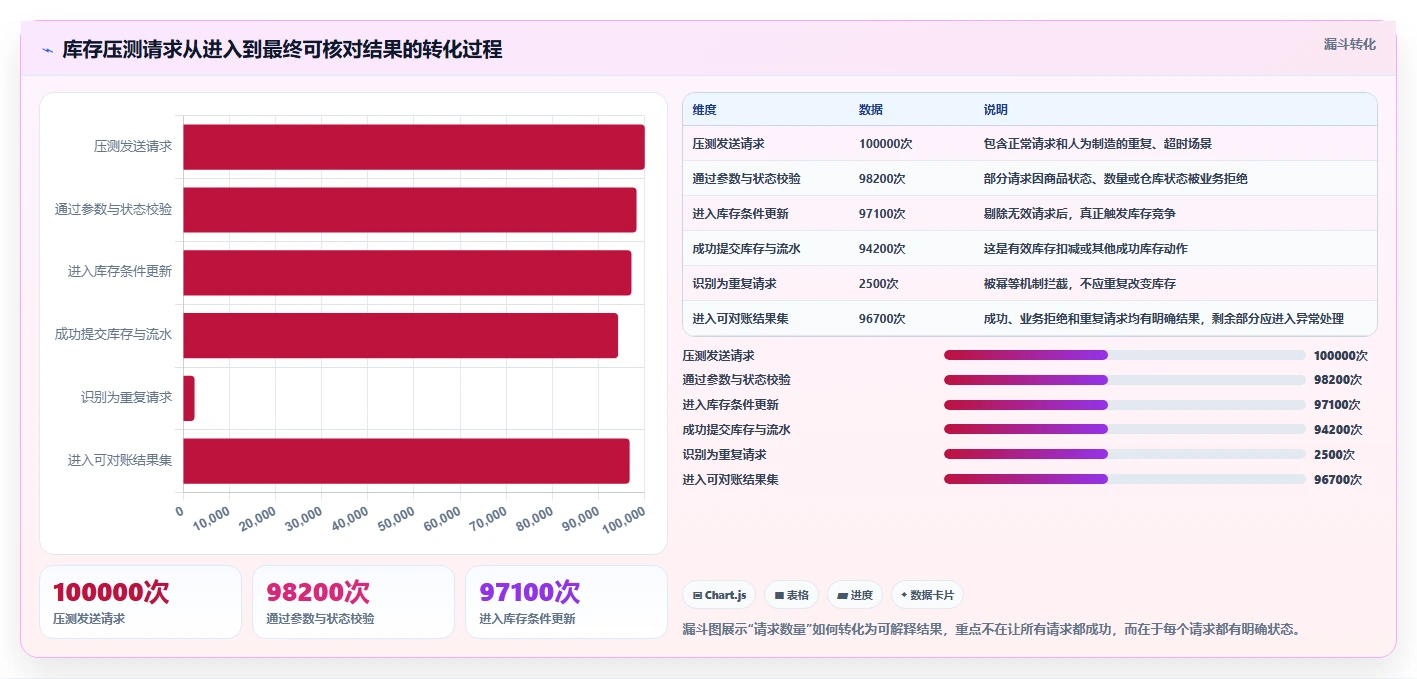Click progress bar for 通过参数与状态校验
Image resolution: width=1417 pixels, height=679 pixels.
tap(1125, 380)
